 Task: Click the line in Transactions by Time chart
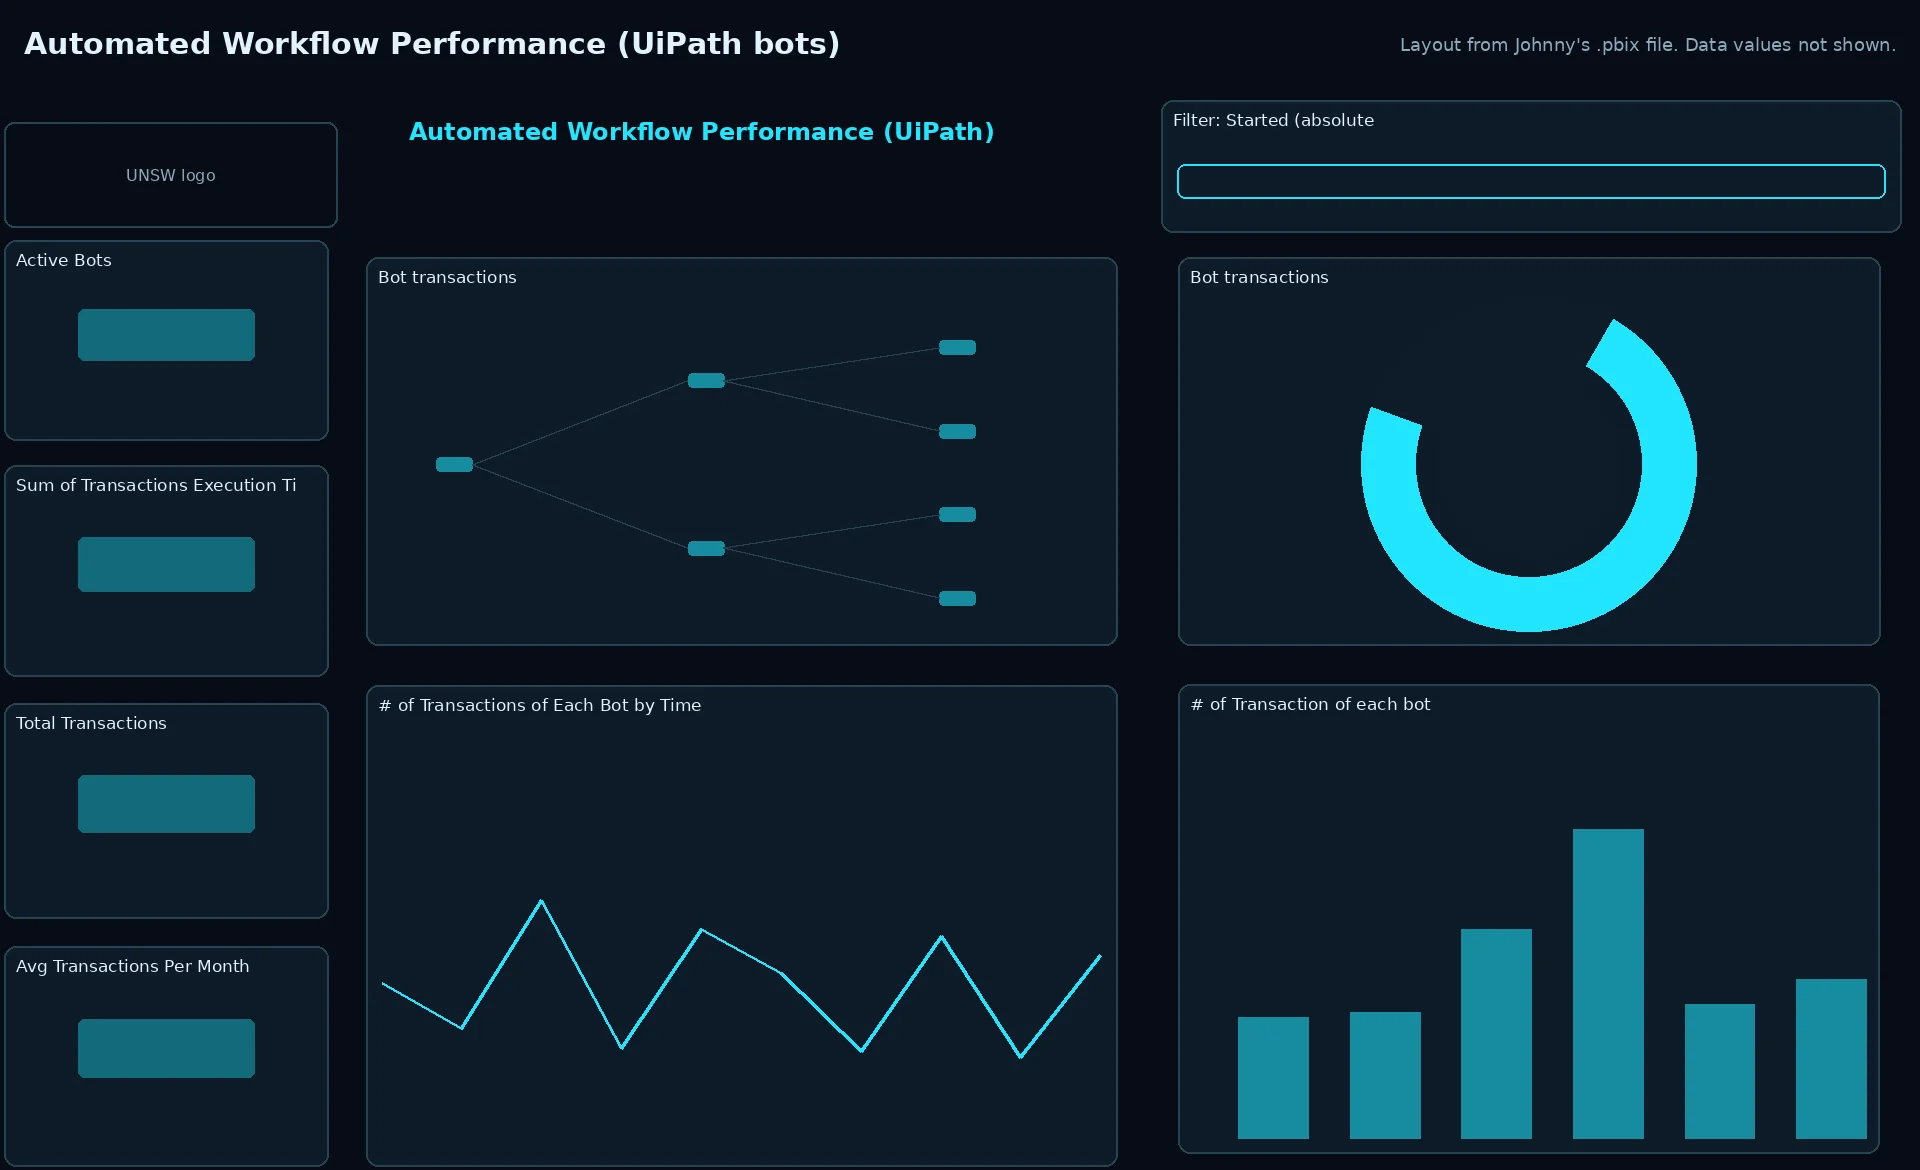(x=741, y=950)
